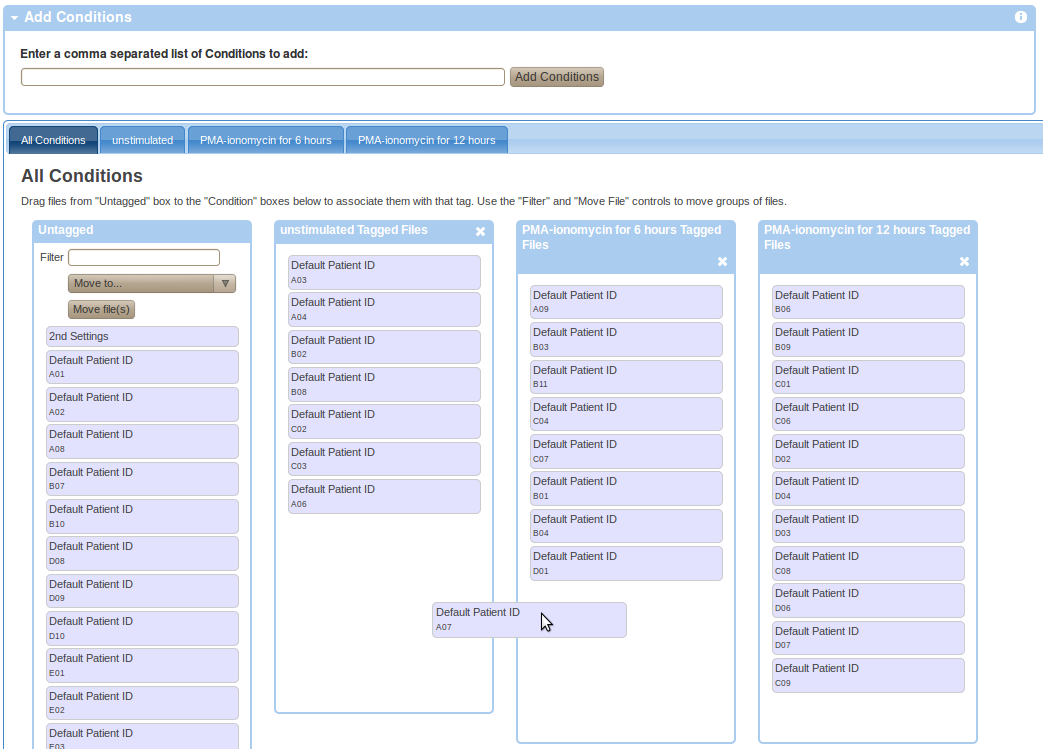Click the Filter text box in Untagged panel
Viewport: 1043px width, 749px height.
(143, 257)
